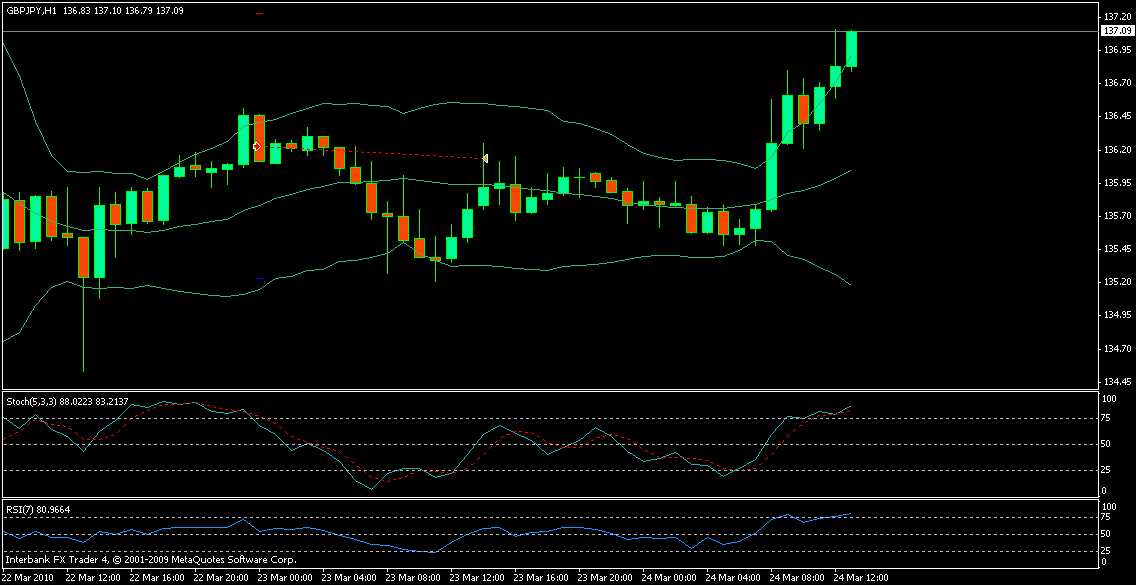This screenshot has width=1136, height=585.
Task: Click the orange trade exit arrow marker
Action: point(485,158)
